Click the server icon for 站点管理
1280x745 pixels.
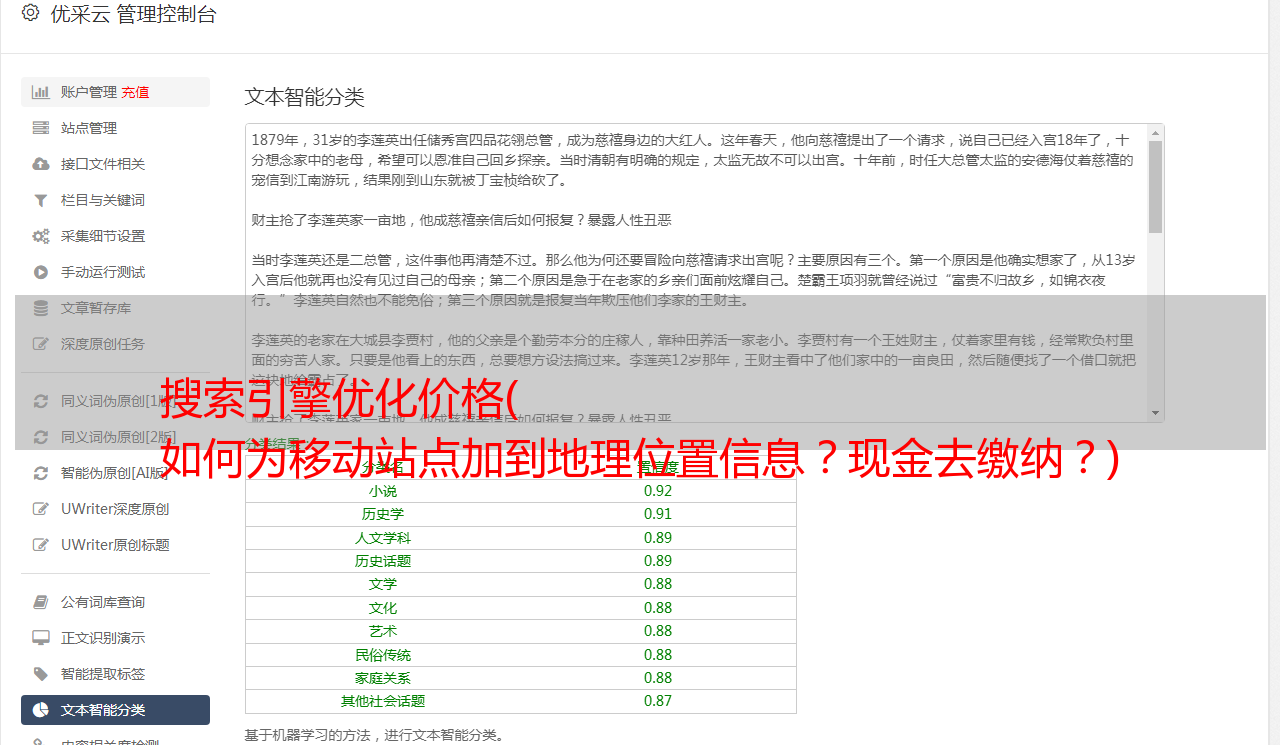[40, 128]
